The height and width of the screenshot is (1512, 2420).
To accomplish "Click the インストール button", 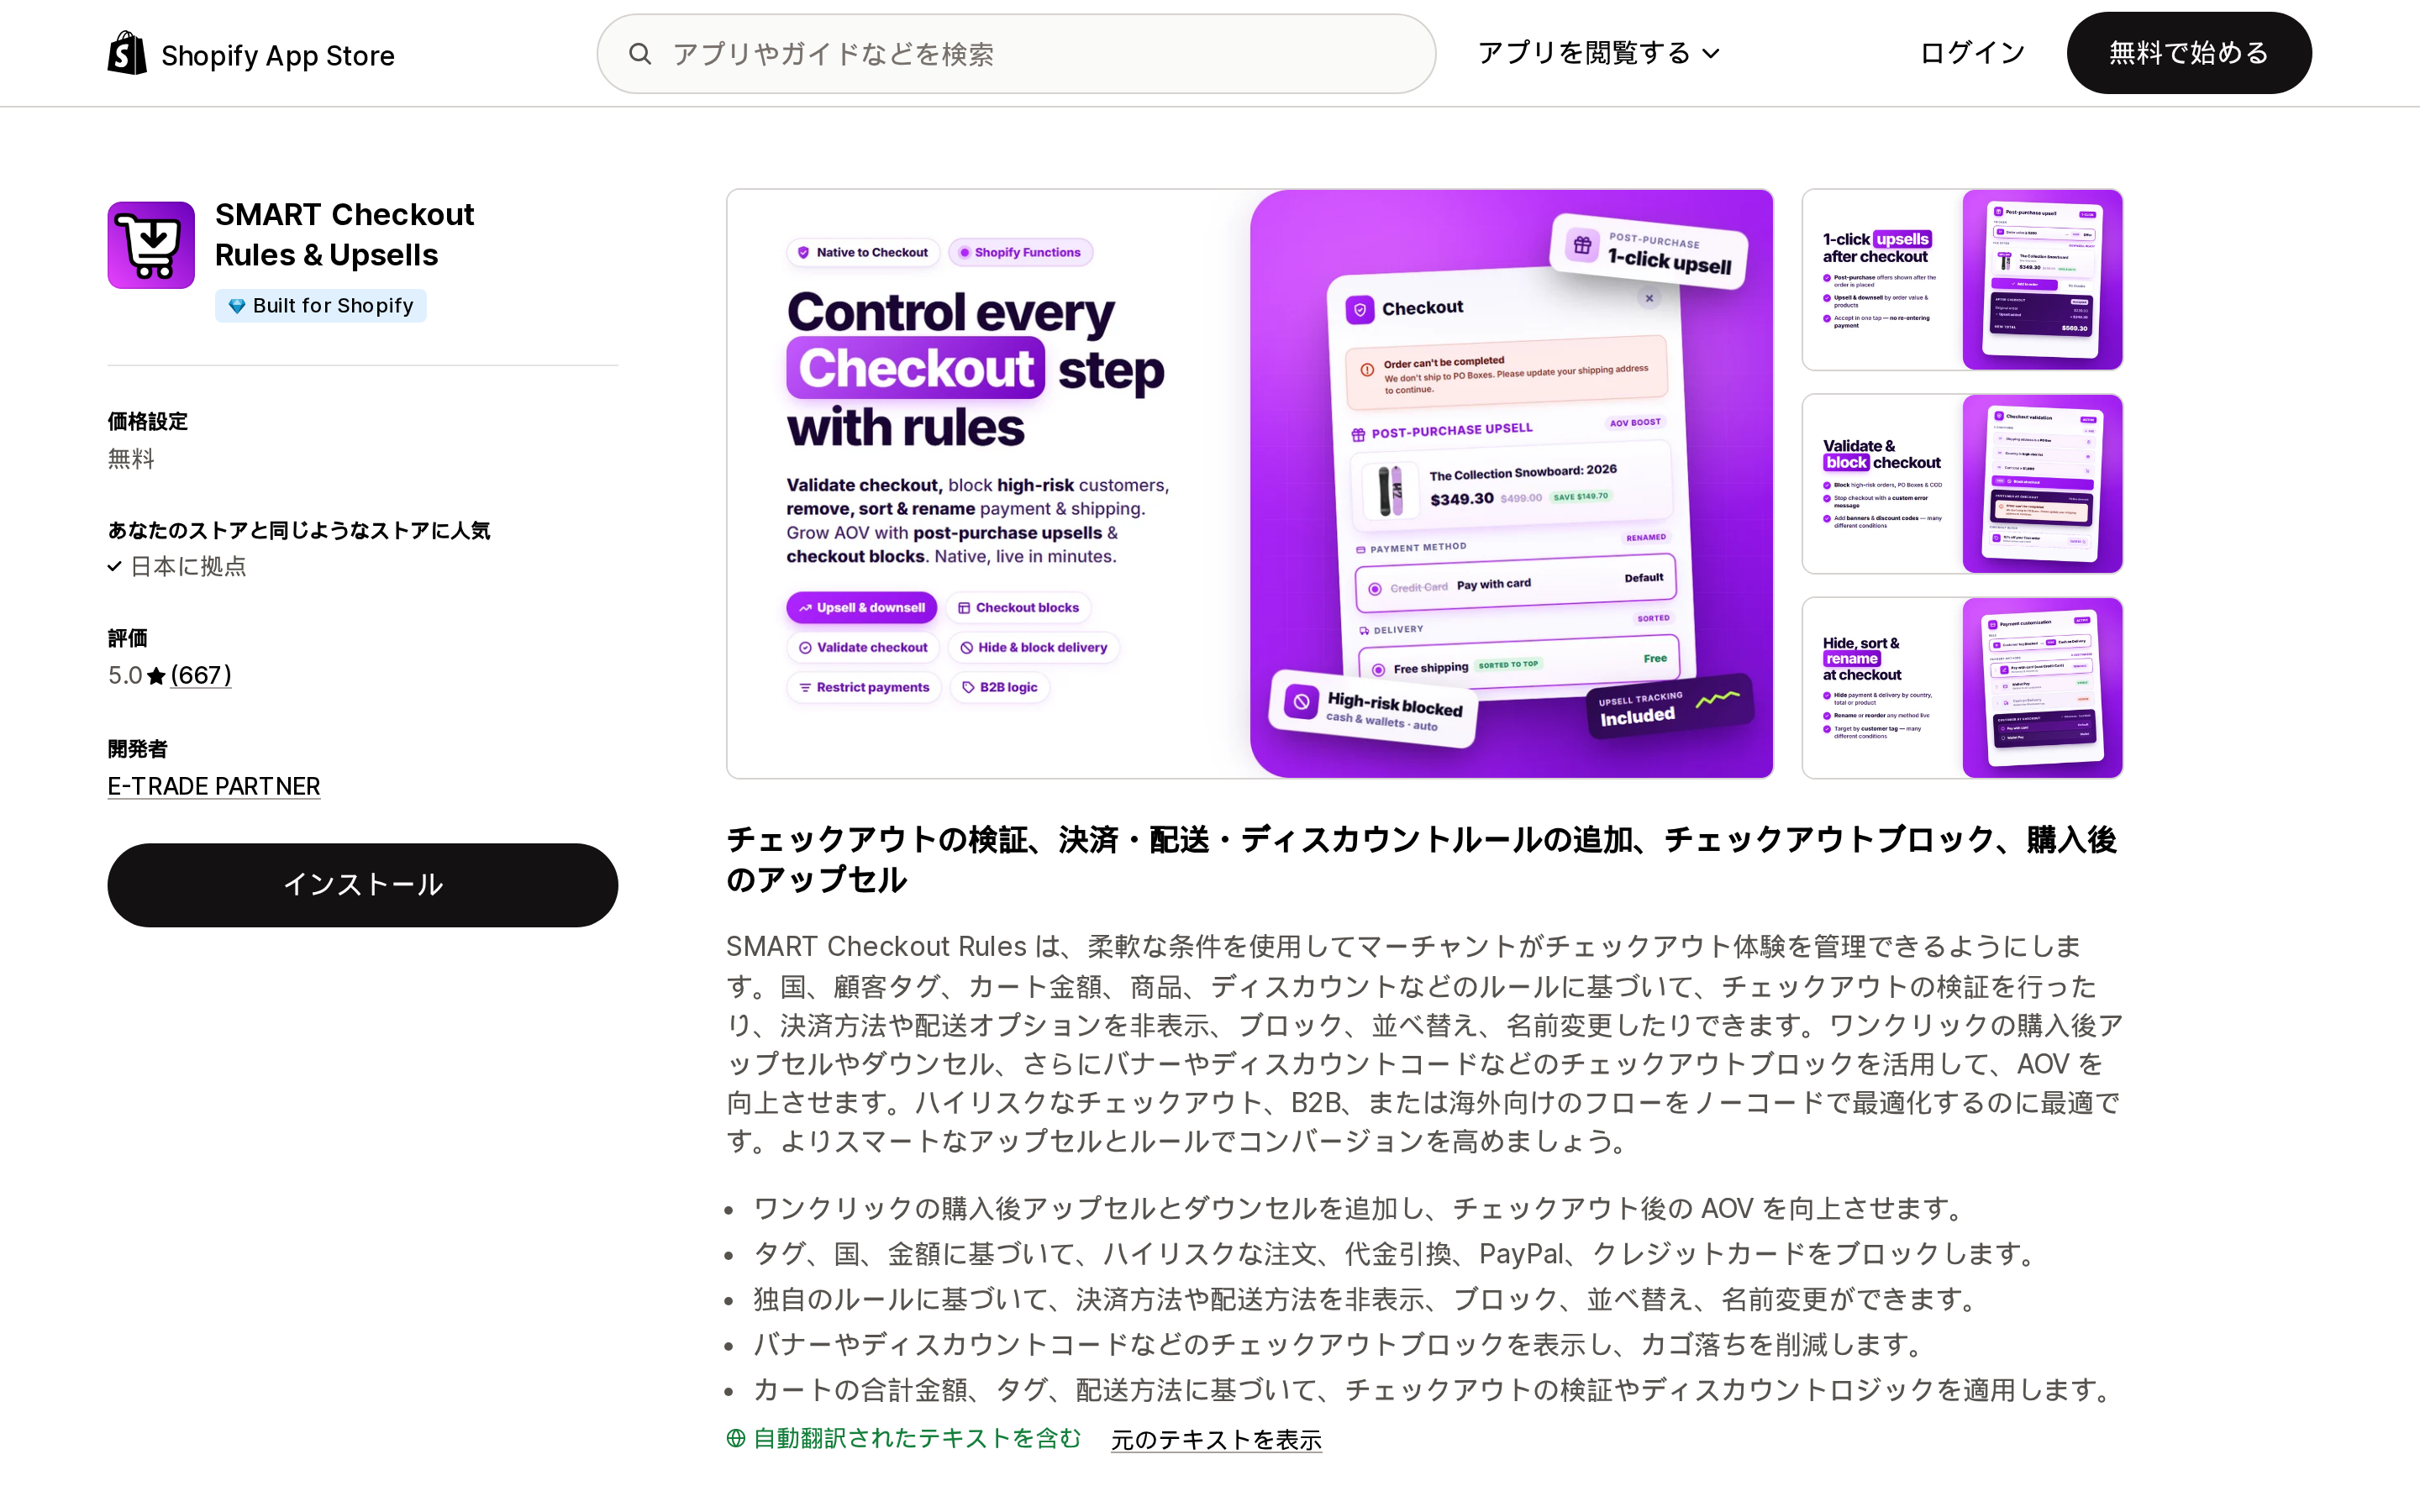I will click(x=363, y=885).
